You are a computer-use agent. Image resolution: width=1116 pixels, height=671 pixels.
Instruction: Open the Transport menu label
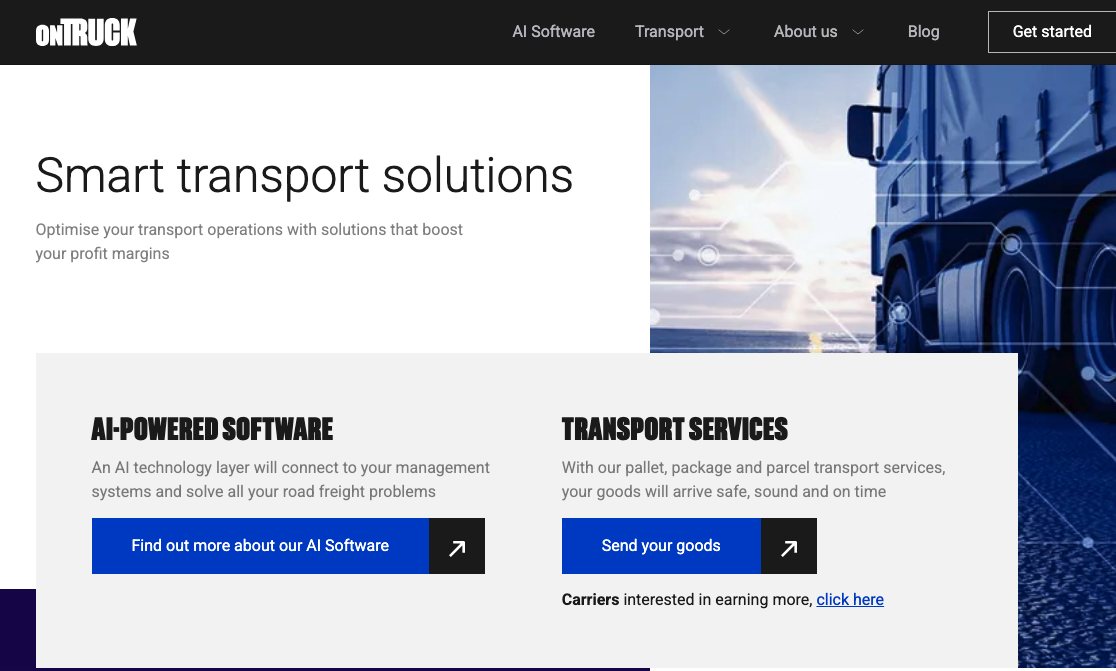669,32
